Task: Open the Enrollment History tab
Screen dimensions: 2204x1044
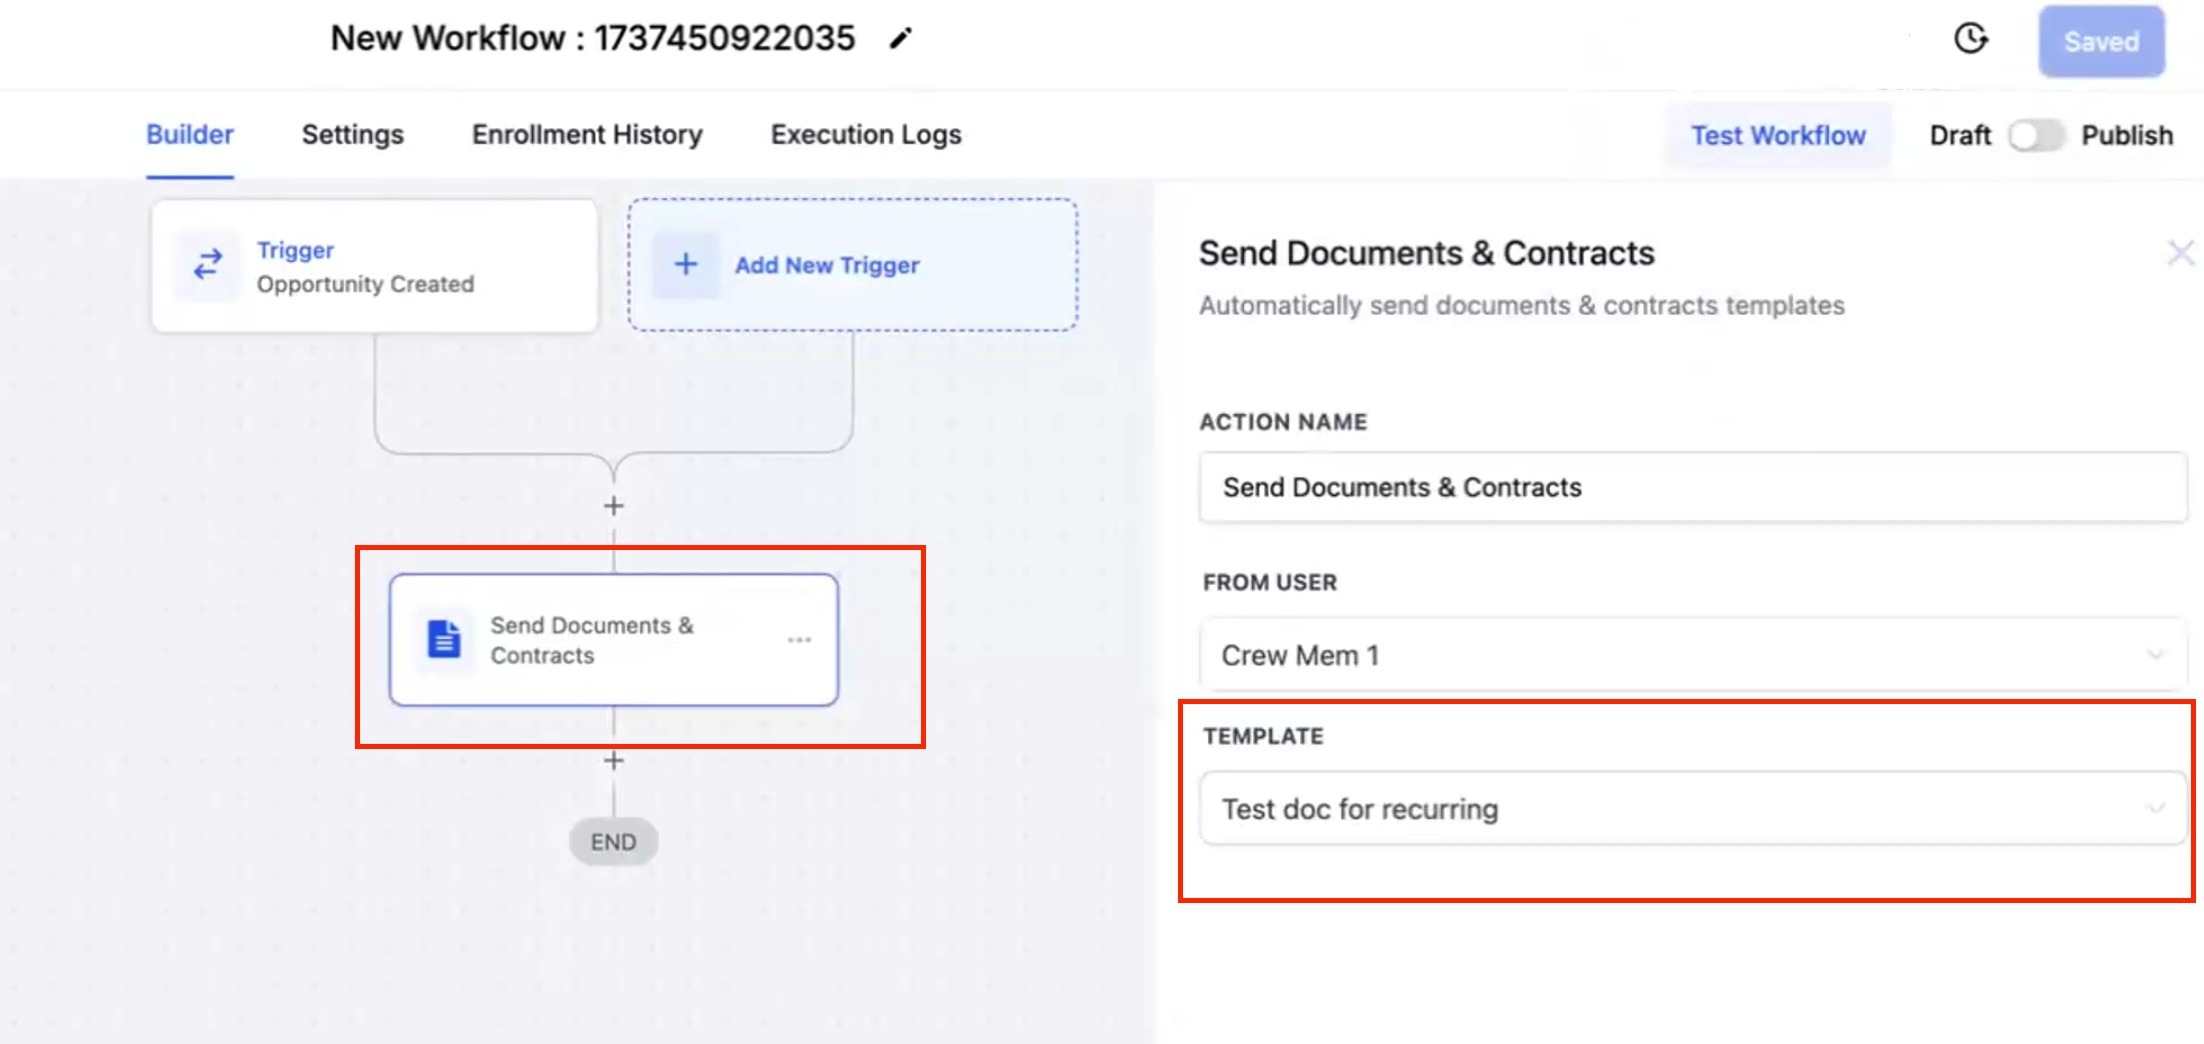Action: [x=587, y=134]
